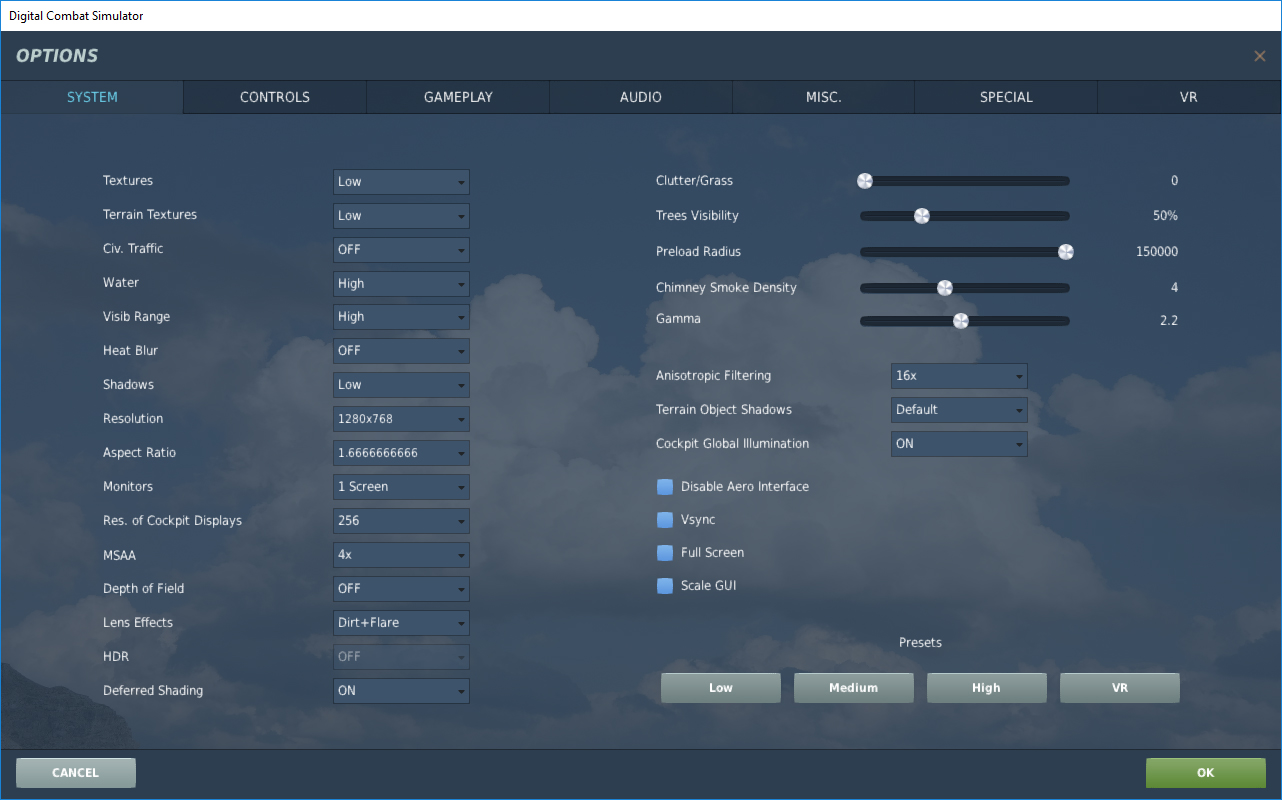The height and width of the screenshot is (800, 1282).
Task: Apply the Low preset
Action: coord(721,688)
